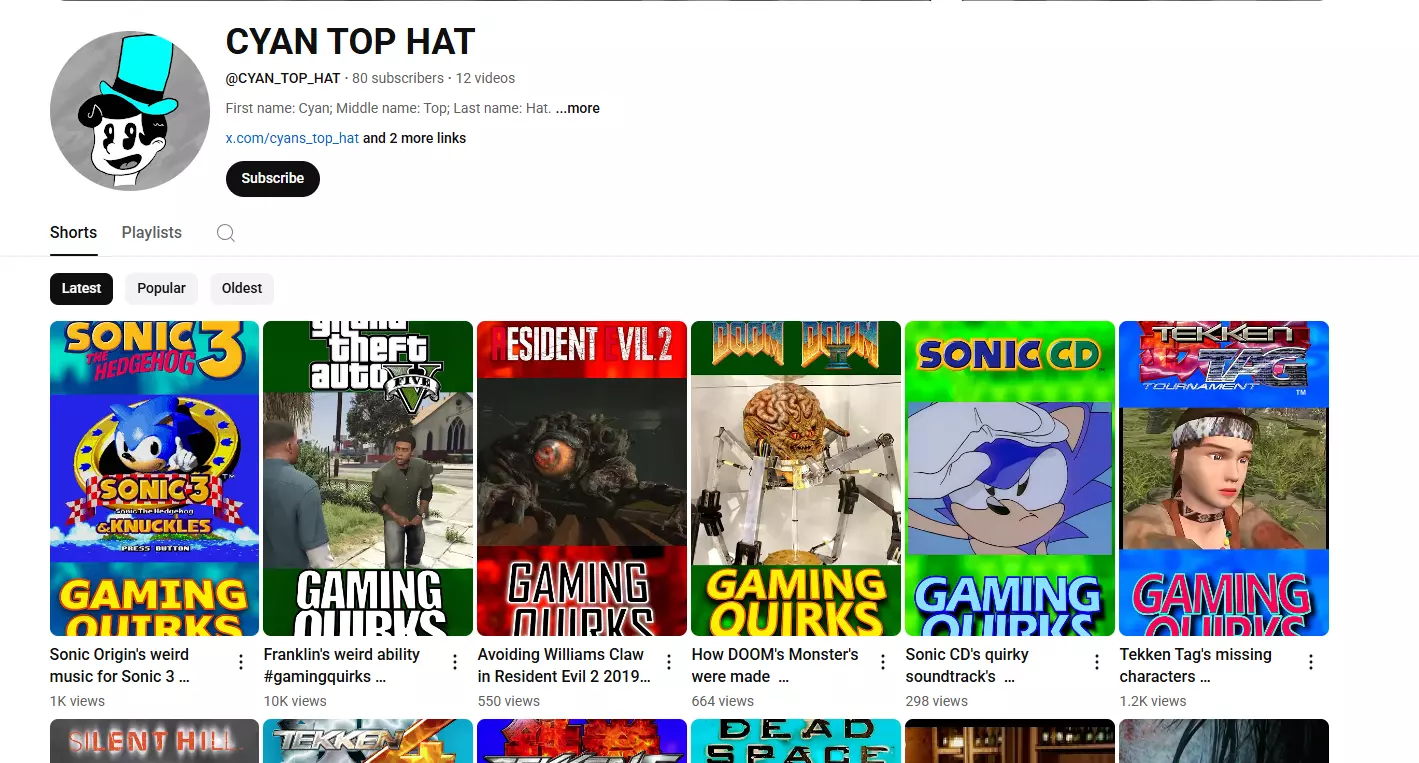Open options menu for Sonic Origin's weird music short
The height and width of the screenshot is (763, 1419).
coord(241,662)
